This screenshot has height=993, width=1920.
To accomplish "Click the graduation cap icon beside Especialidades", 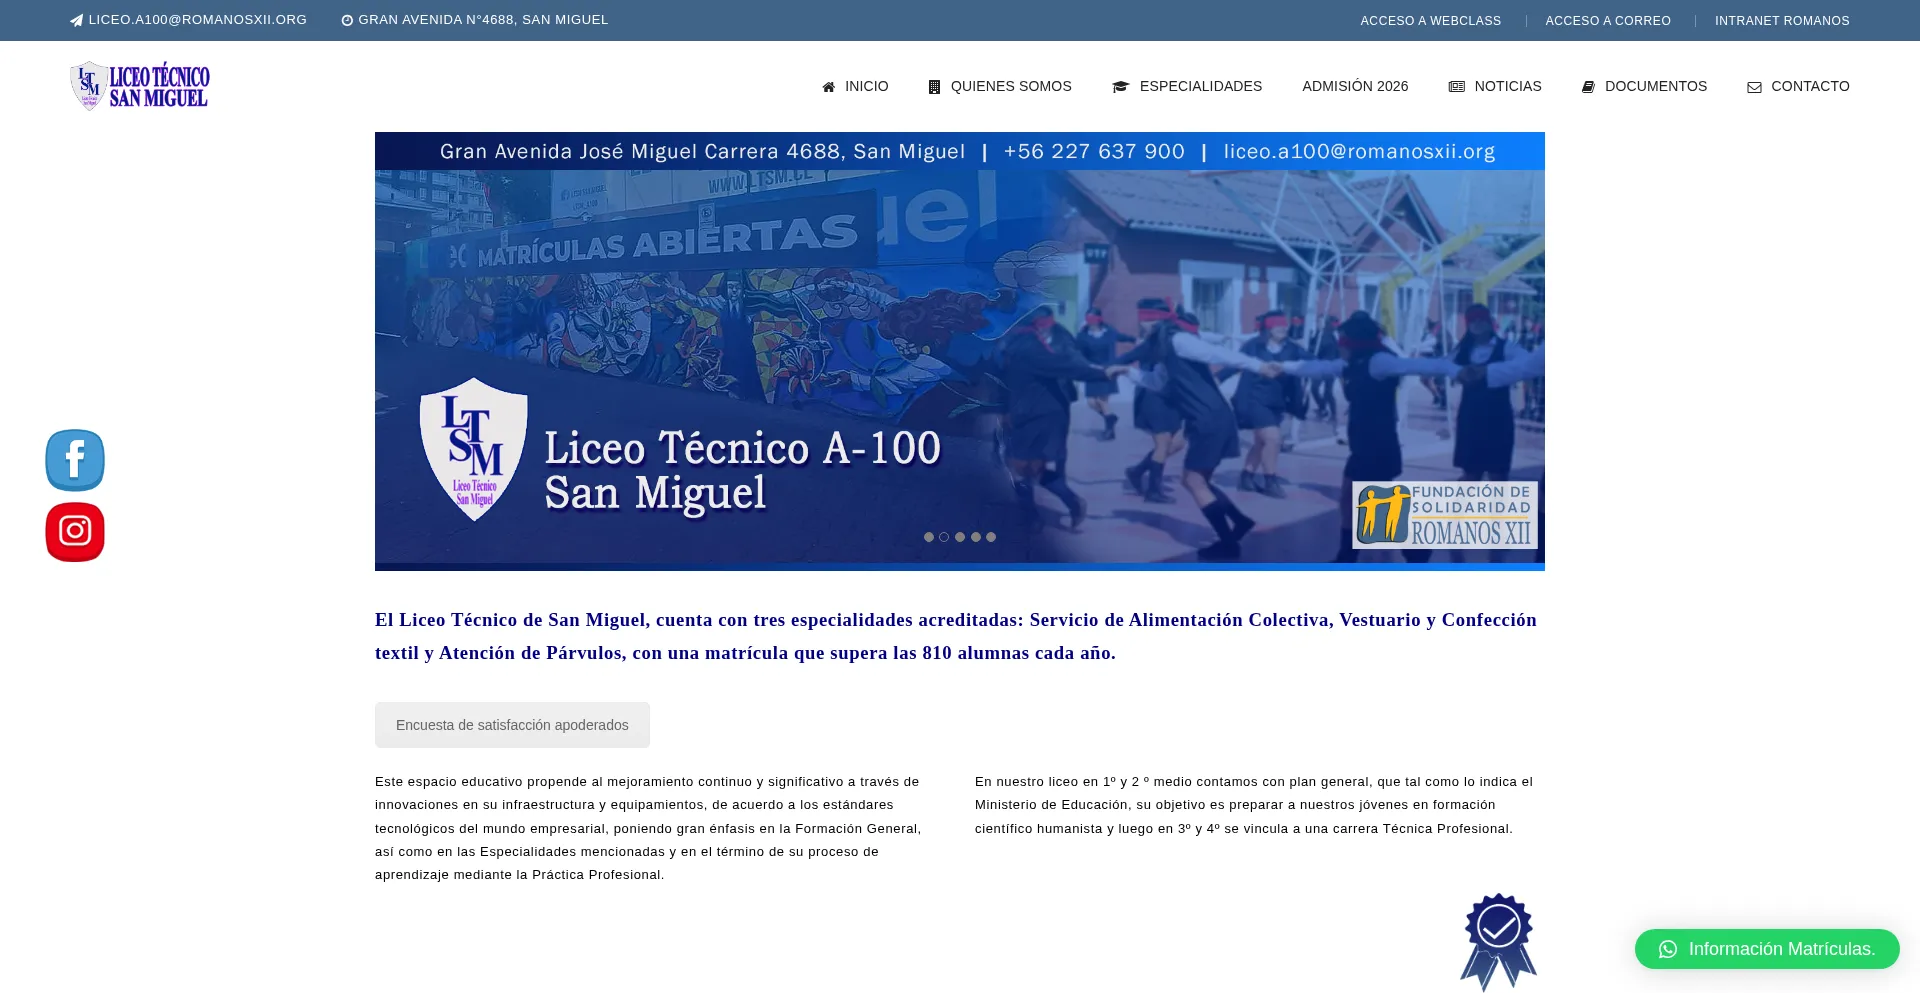I will 1120,87.
